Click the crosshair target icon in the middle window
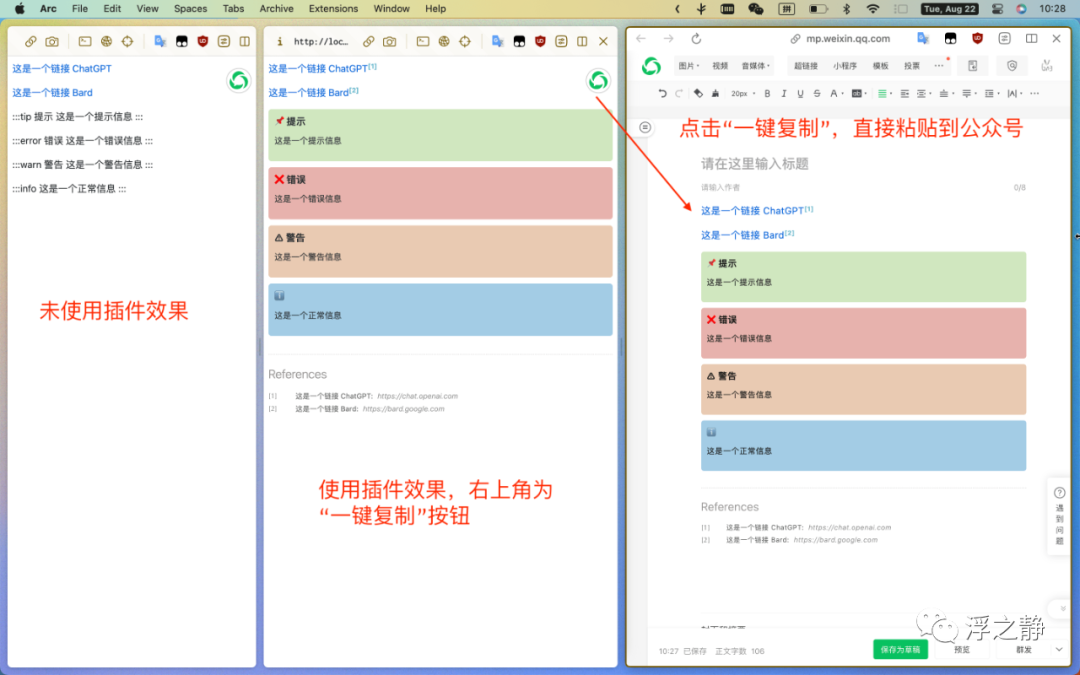Image resolution: width=1080 pixels, height=675 pixels. pos(465,41)
